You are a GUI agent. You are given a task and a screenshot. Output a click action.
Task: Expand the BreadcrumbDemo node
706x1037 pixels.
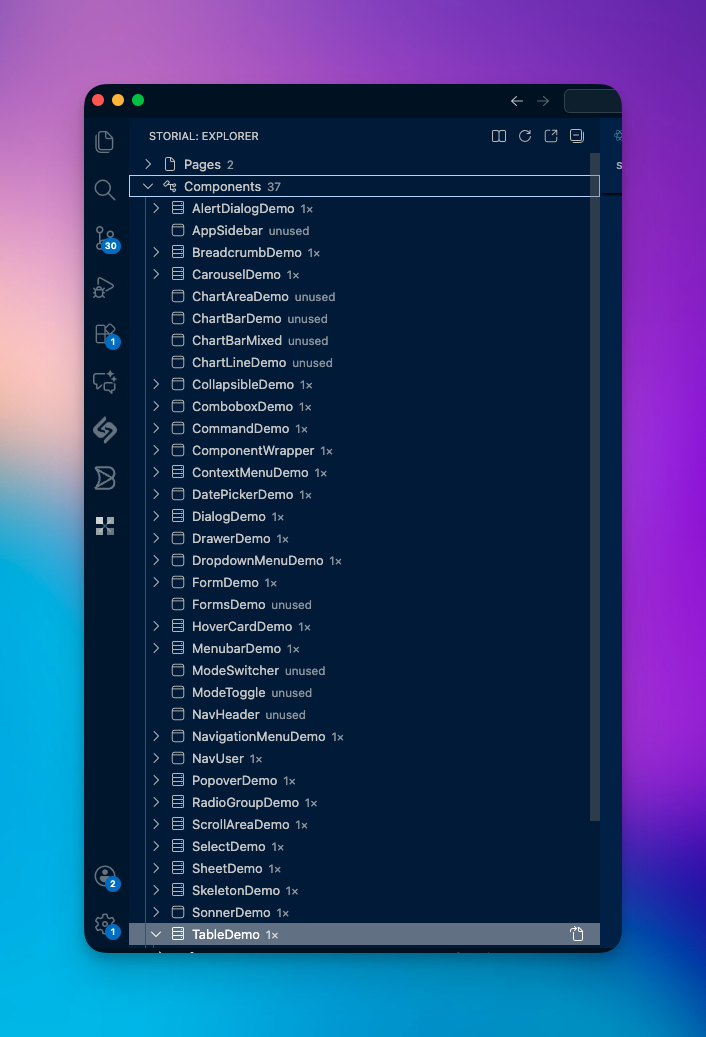156,252
